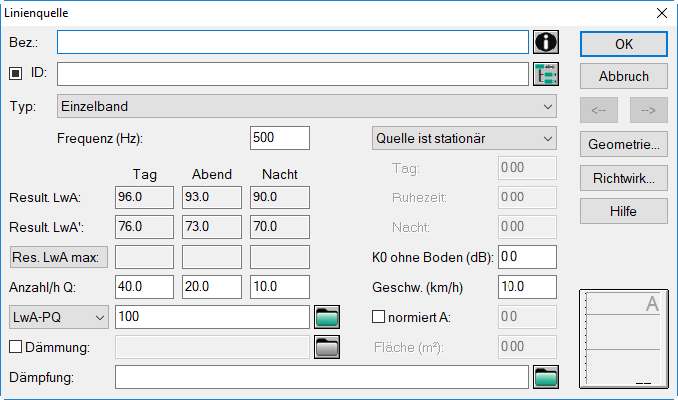Click Result. LwA' Nacht value 70.0

tap(280, 227)
